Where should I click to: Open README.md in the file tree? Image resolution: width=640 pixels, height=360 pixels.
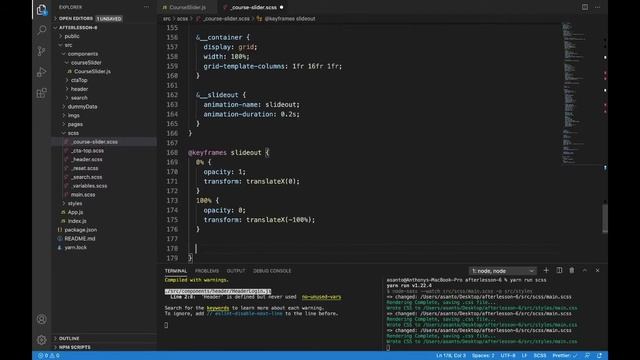click(80, 238)
